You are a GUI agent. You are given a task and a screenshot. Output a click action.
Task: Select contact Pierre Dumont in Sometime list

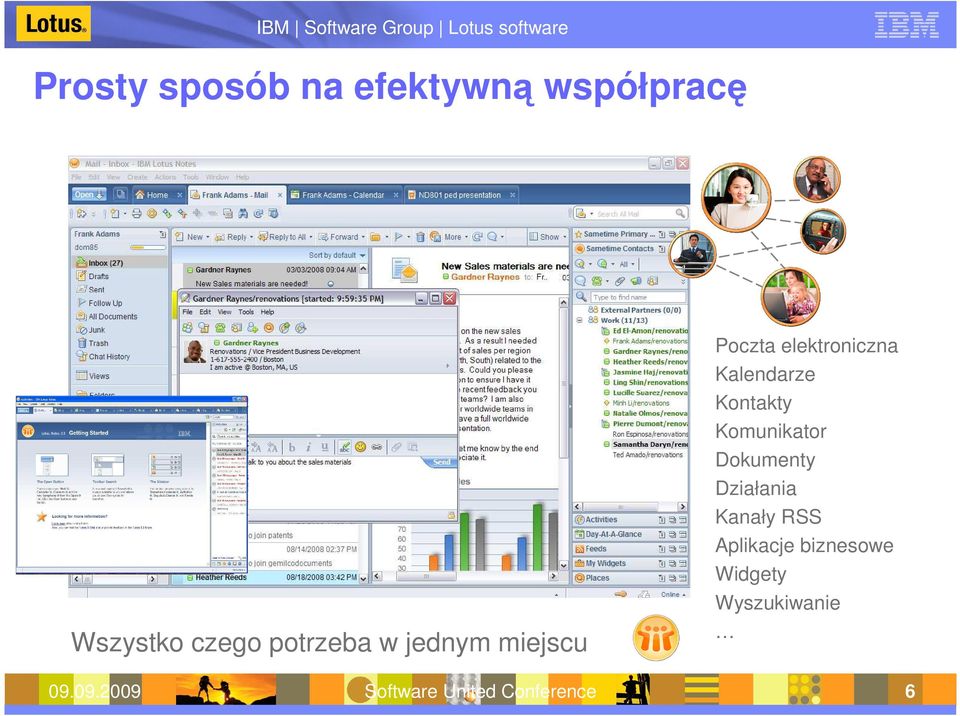[x=645, y=423]
